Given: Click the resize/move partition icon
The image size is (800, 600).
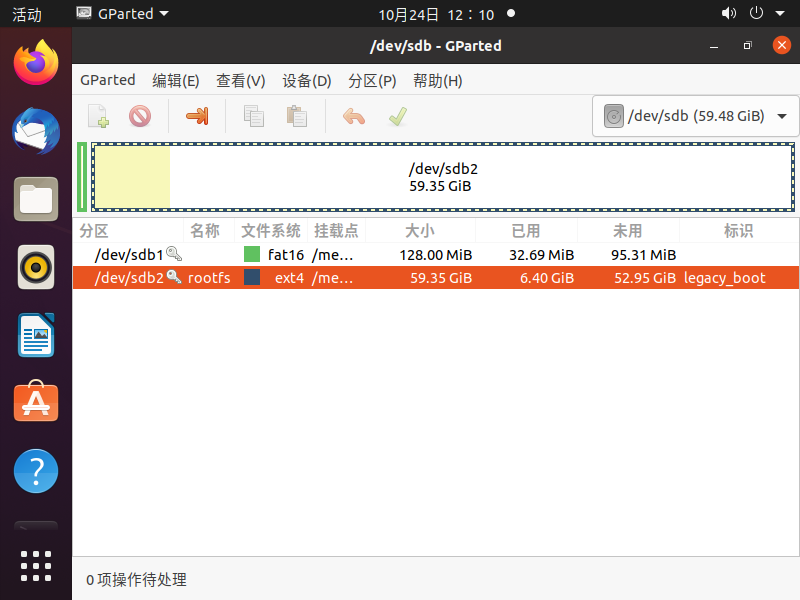Looking at the screenshot, I should coord(197,116).
